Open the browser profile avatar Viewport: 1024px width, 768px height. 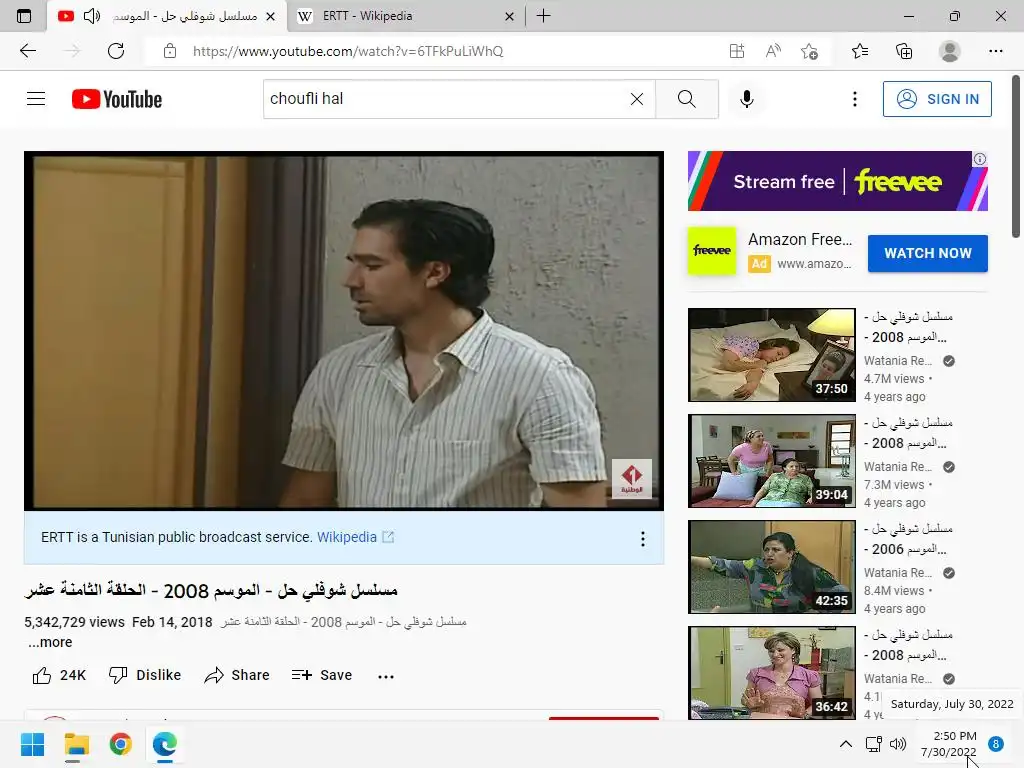tap(949, 51)
